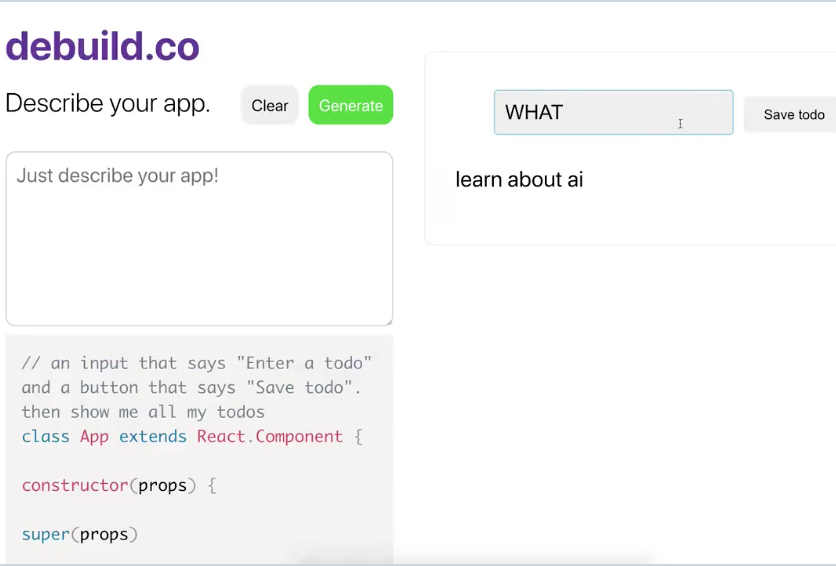Click the "then show me all my todos" comment
The height and width of the screenshot is (566, 836).
[143, 412]
